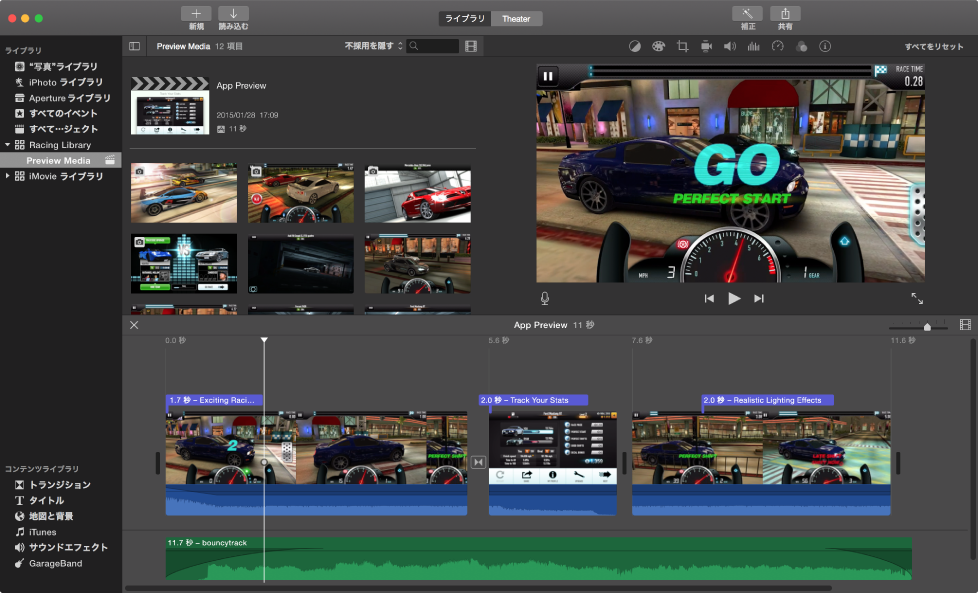Click the first timeline clip's audio waveform
The image size is (980, 594).
point(316,500)
